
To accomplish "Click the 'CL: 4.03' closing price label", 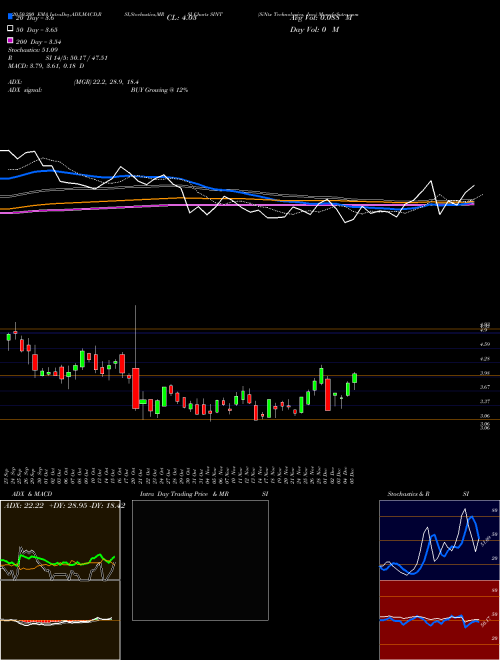I will click(181, 18).
